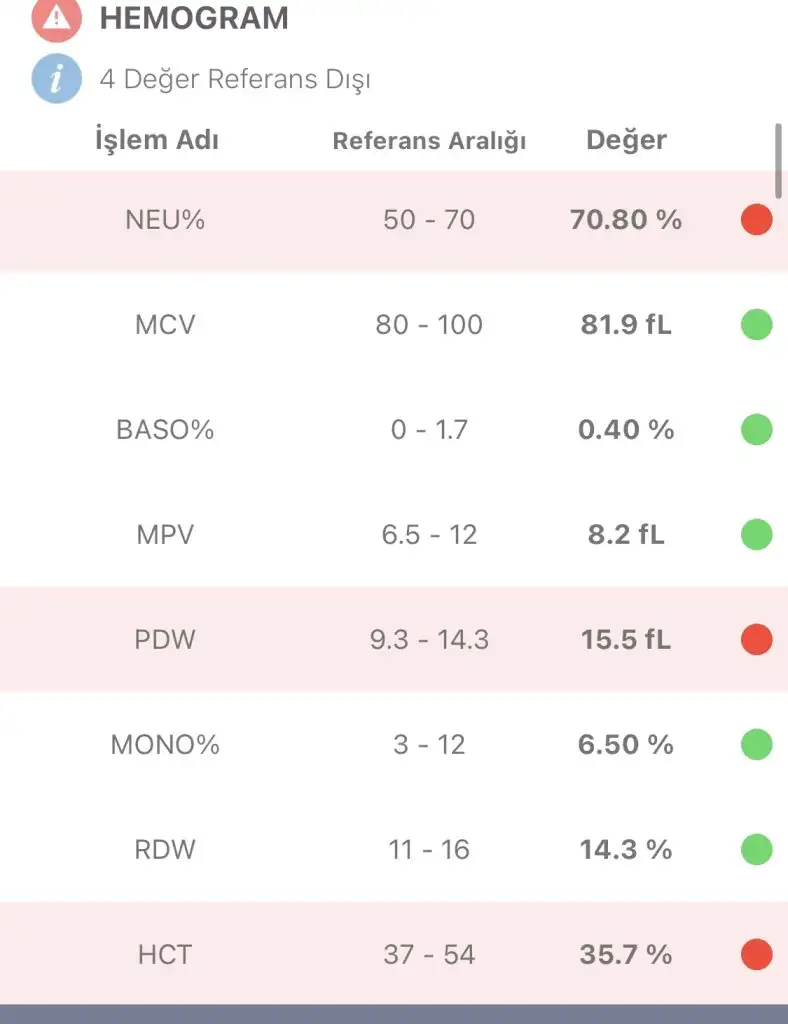
Task: Click green status dot for MCV
Action: (756, 325)
